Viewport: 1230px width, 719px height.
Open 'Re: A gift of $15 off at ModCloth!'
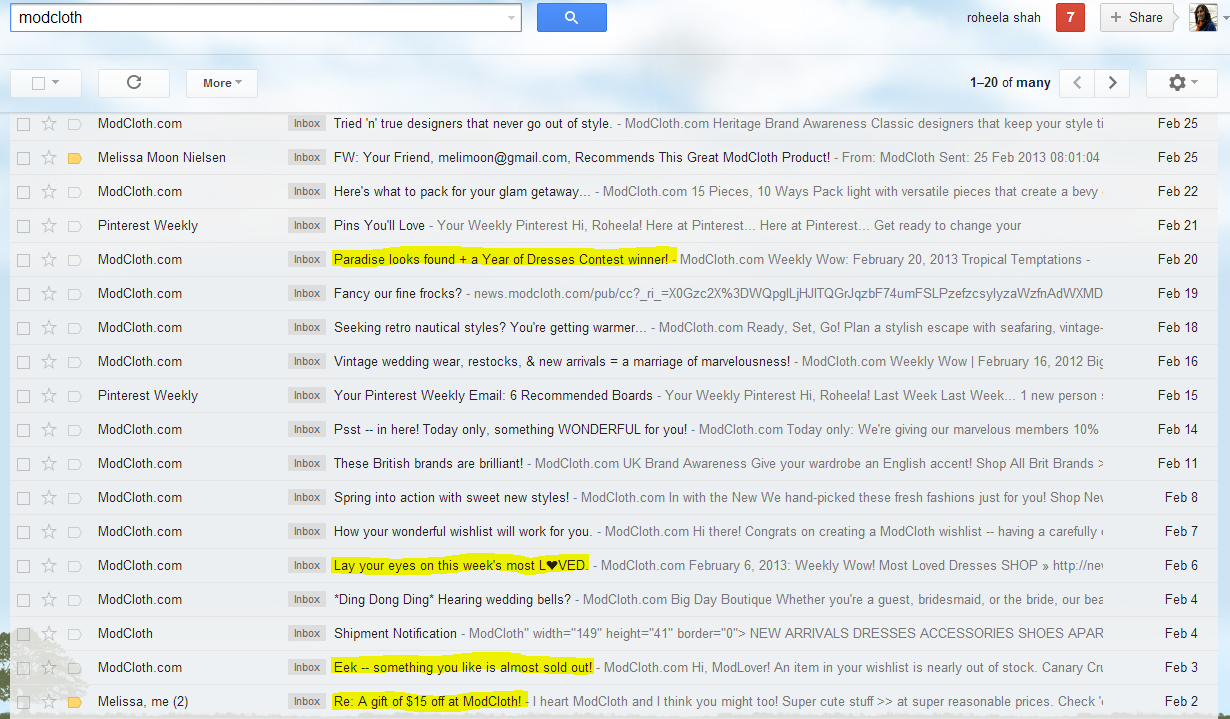[428, 701]
